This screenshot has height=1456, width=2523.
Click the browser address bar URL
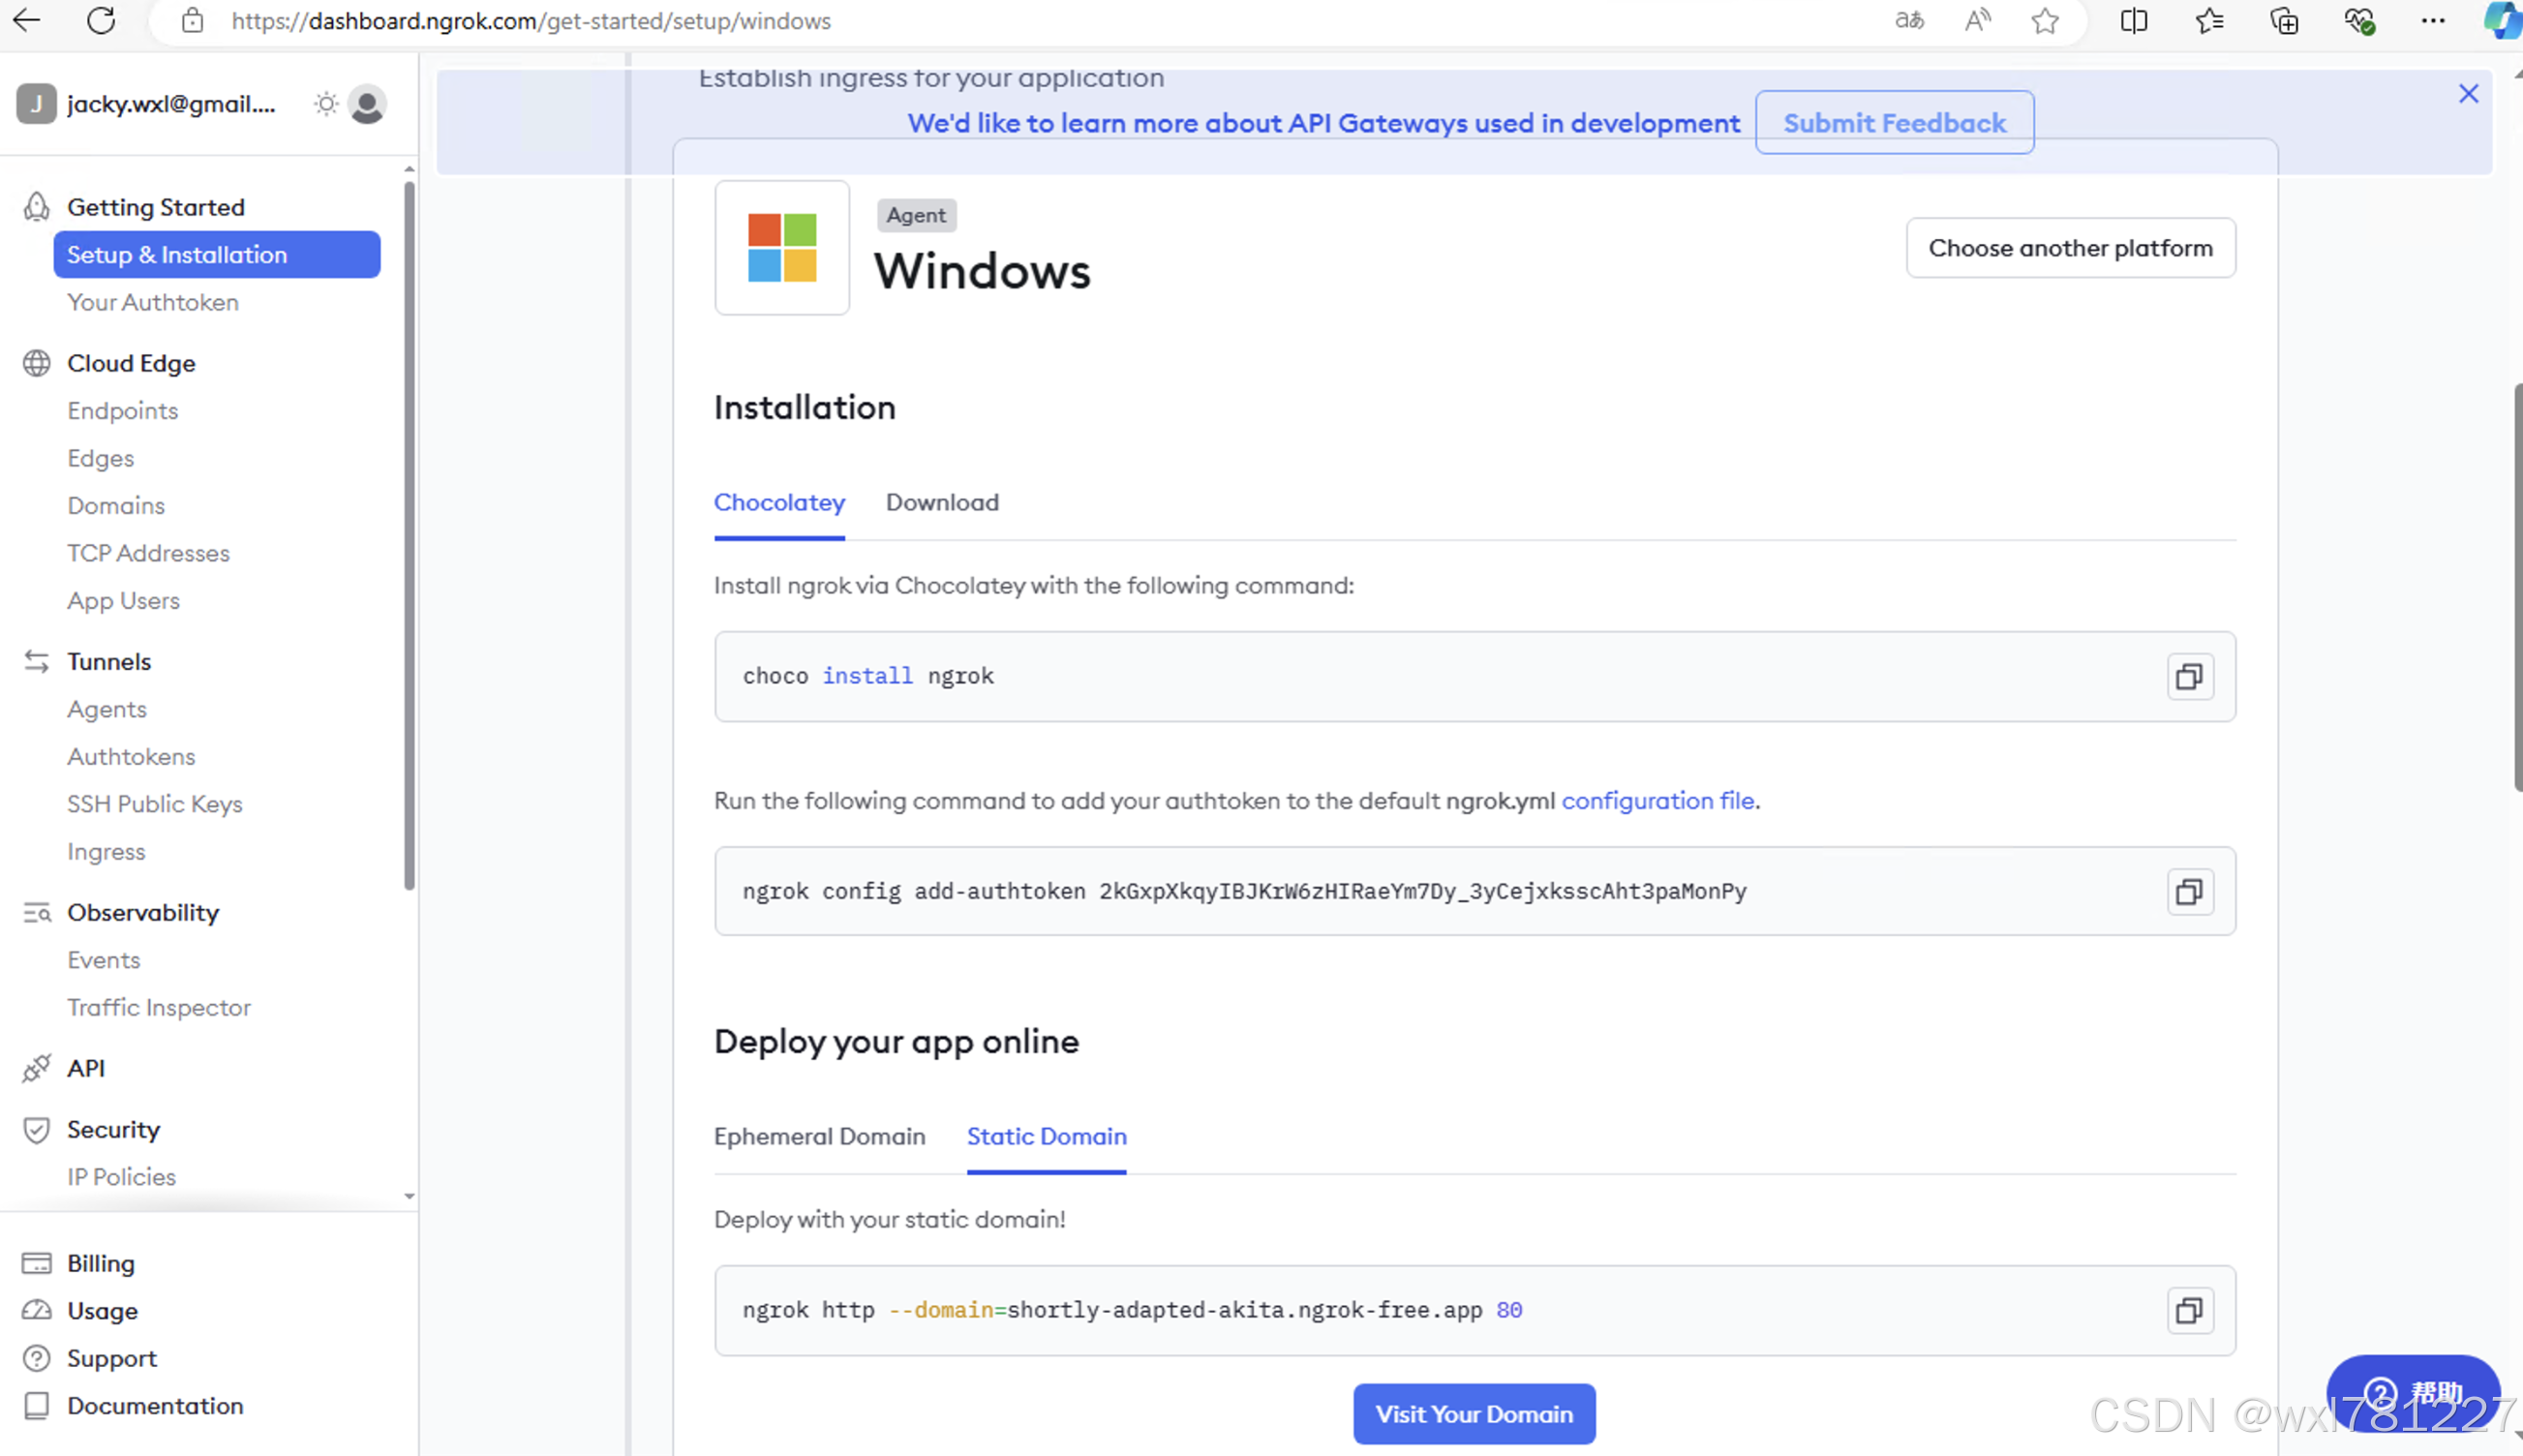(x=530, y=20)
